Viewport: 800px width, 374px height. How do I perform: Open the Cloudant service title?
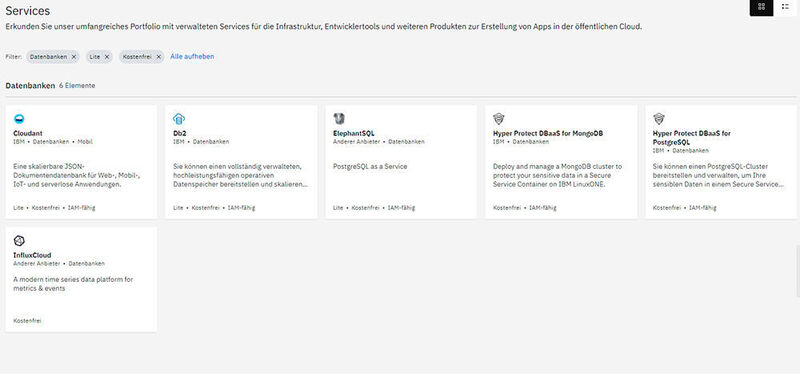pos(28,133)
